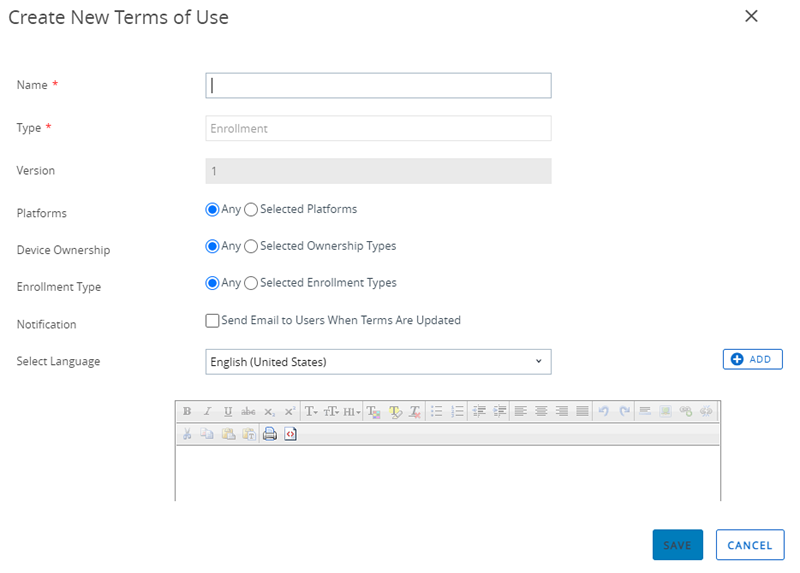The image size is (800, 573).
Task: Insert a horizontal rule
Action: click(645, 411)
